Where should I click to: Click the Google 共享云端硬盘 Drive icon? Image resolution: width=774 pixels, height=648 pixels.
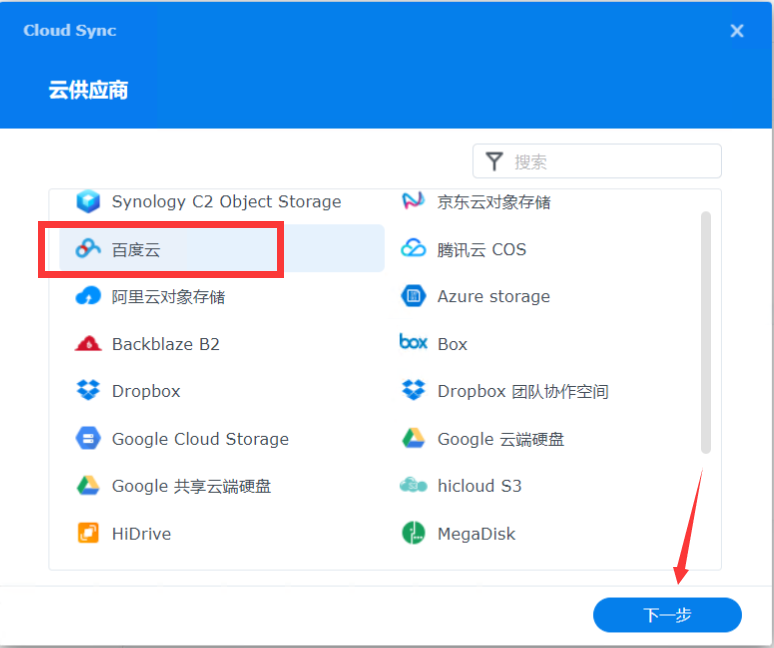[88, 486]
